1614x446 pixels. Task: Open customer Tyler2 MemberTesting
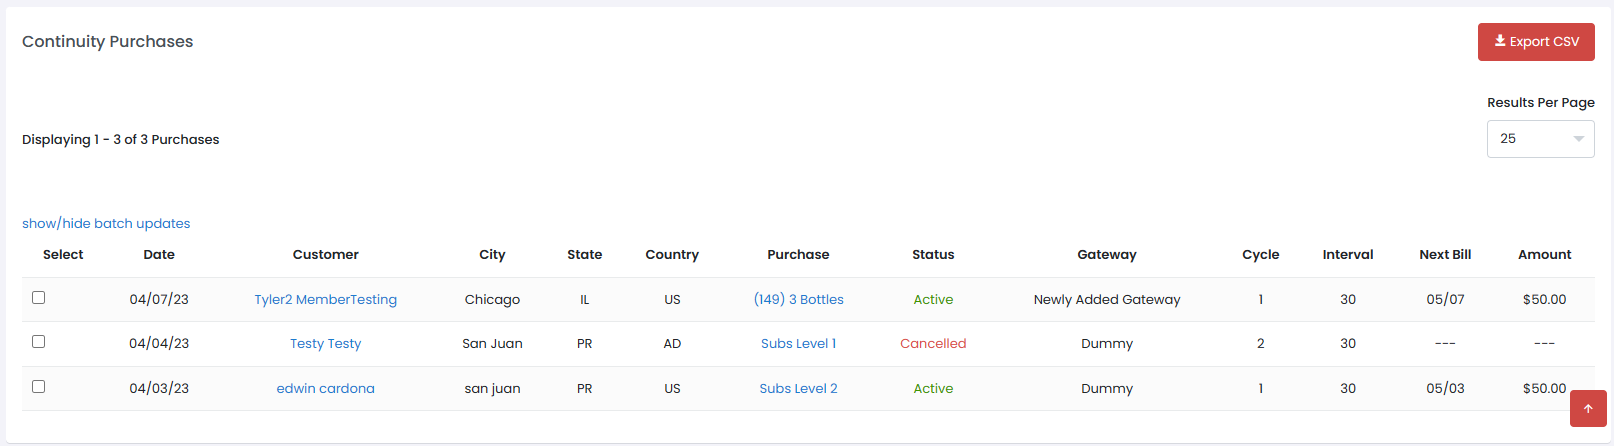click(325, 299)
